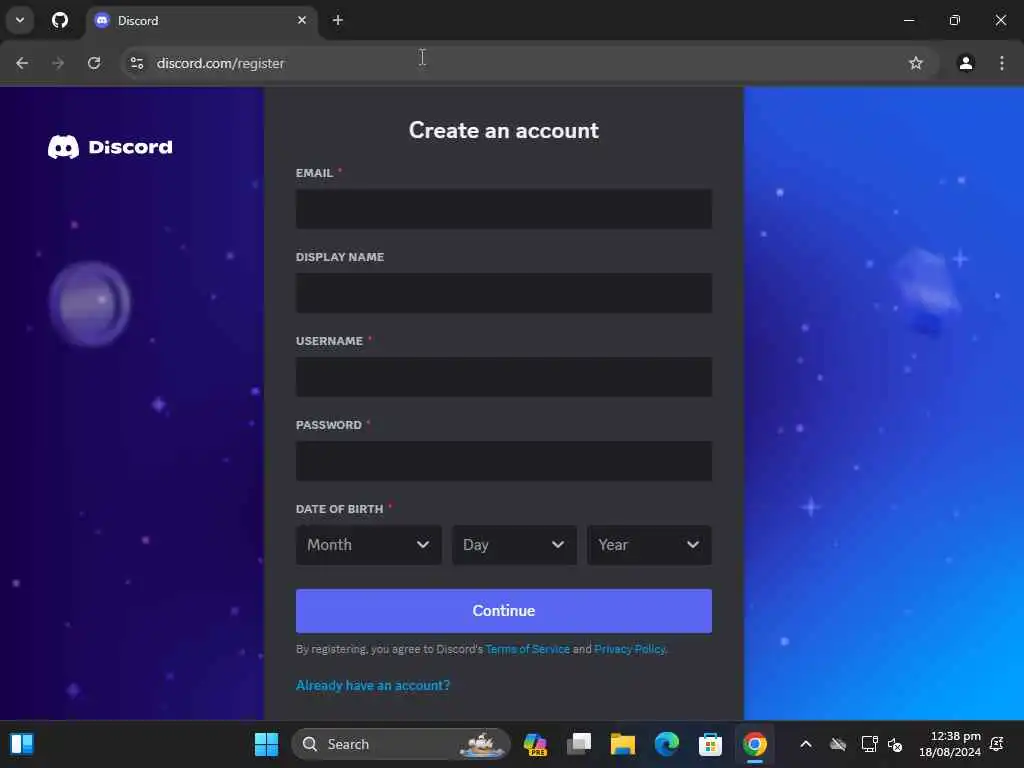Show hidden system tray icons
This screenshot has width=1024, height=768.
806,744
